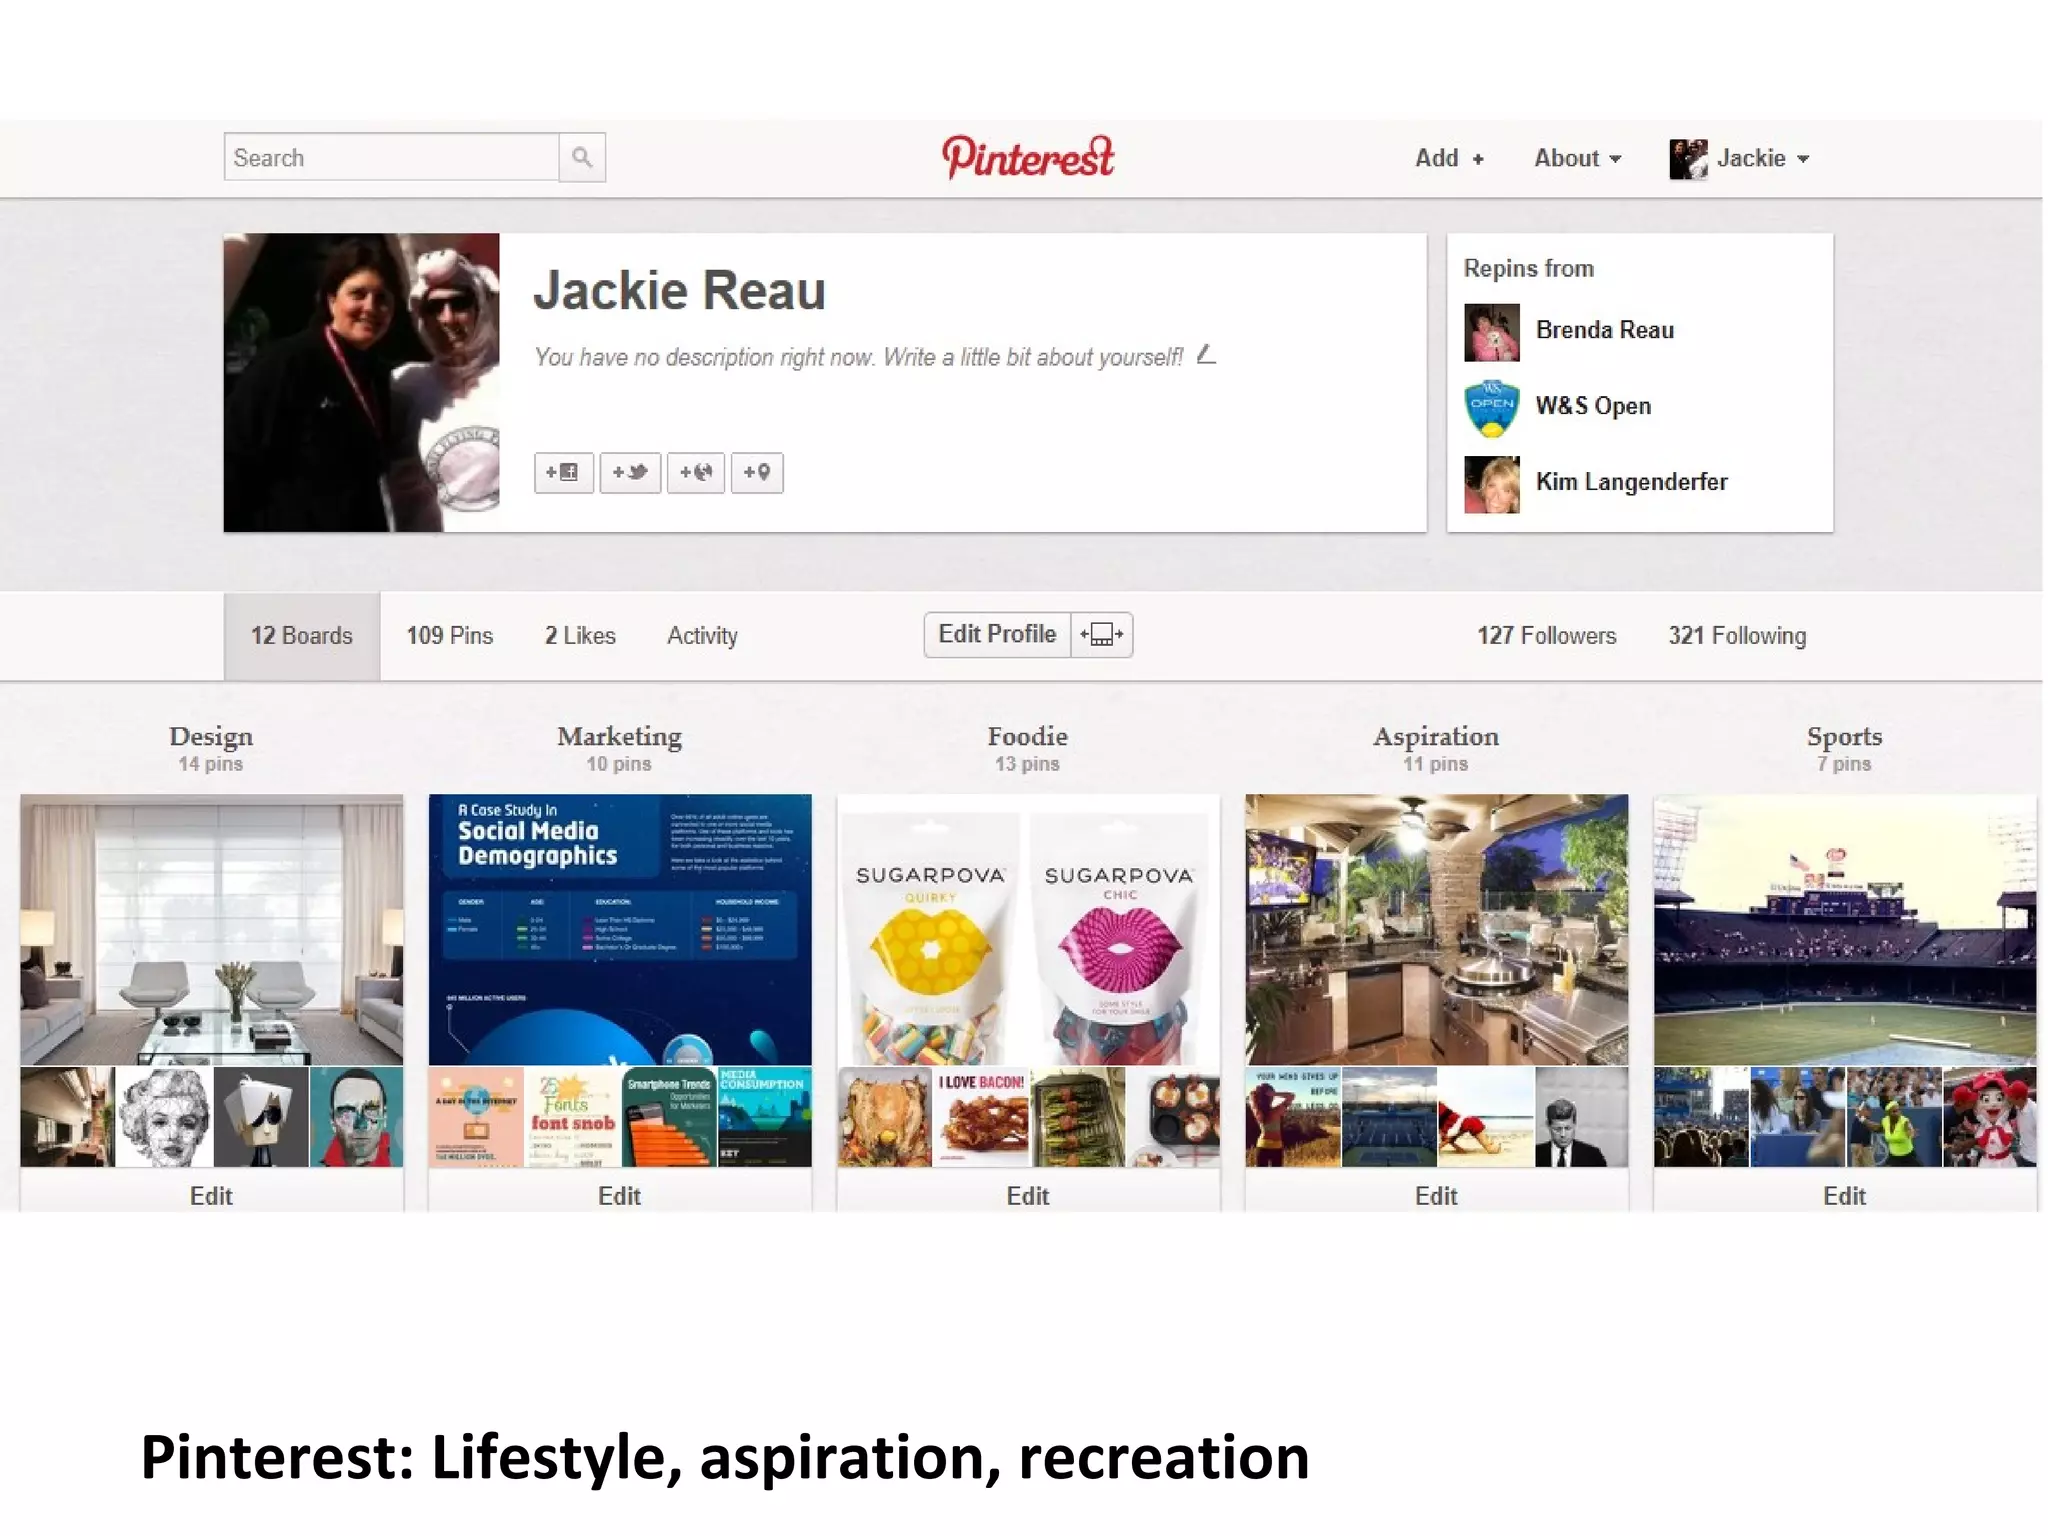
Task: Click the Edit Profile button
Action: click(997, 635)
